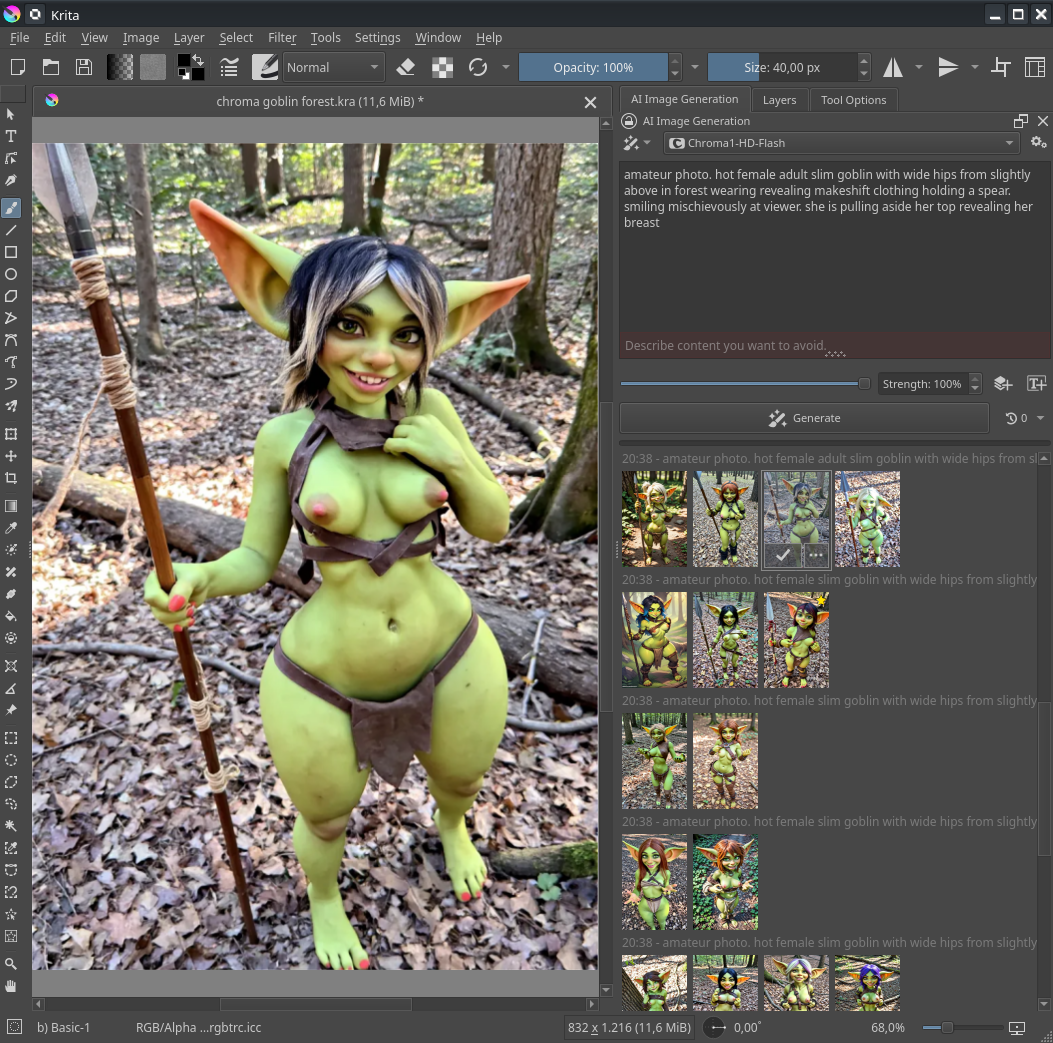Image resolution: width=1053 pixels, height=1043 pixels.
Task: Click the Opacity slider in toolbar
Action: tap(593, 67)
